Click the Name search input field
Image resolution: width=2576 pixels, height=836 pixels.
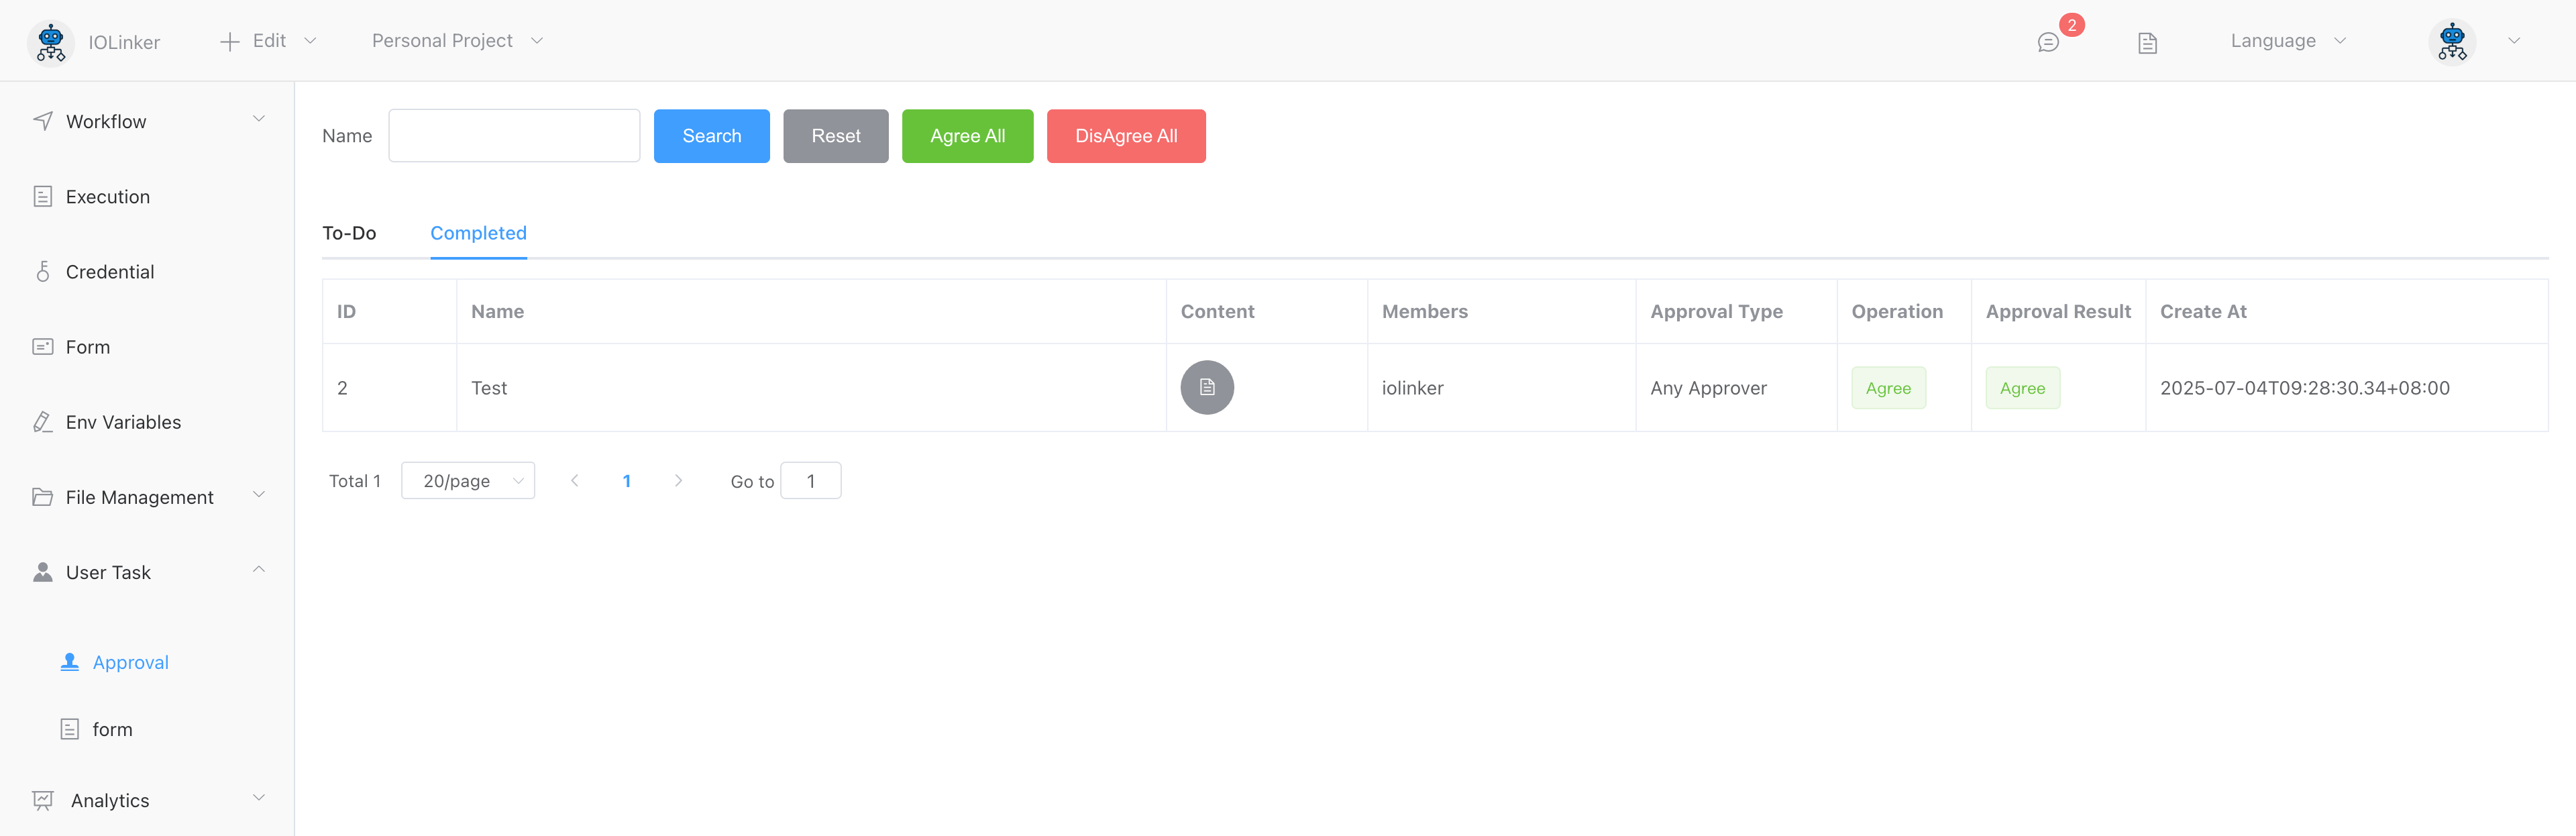coord(513,136)
